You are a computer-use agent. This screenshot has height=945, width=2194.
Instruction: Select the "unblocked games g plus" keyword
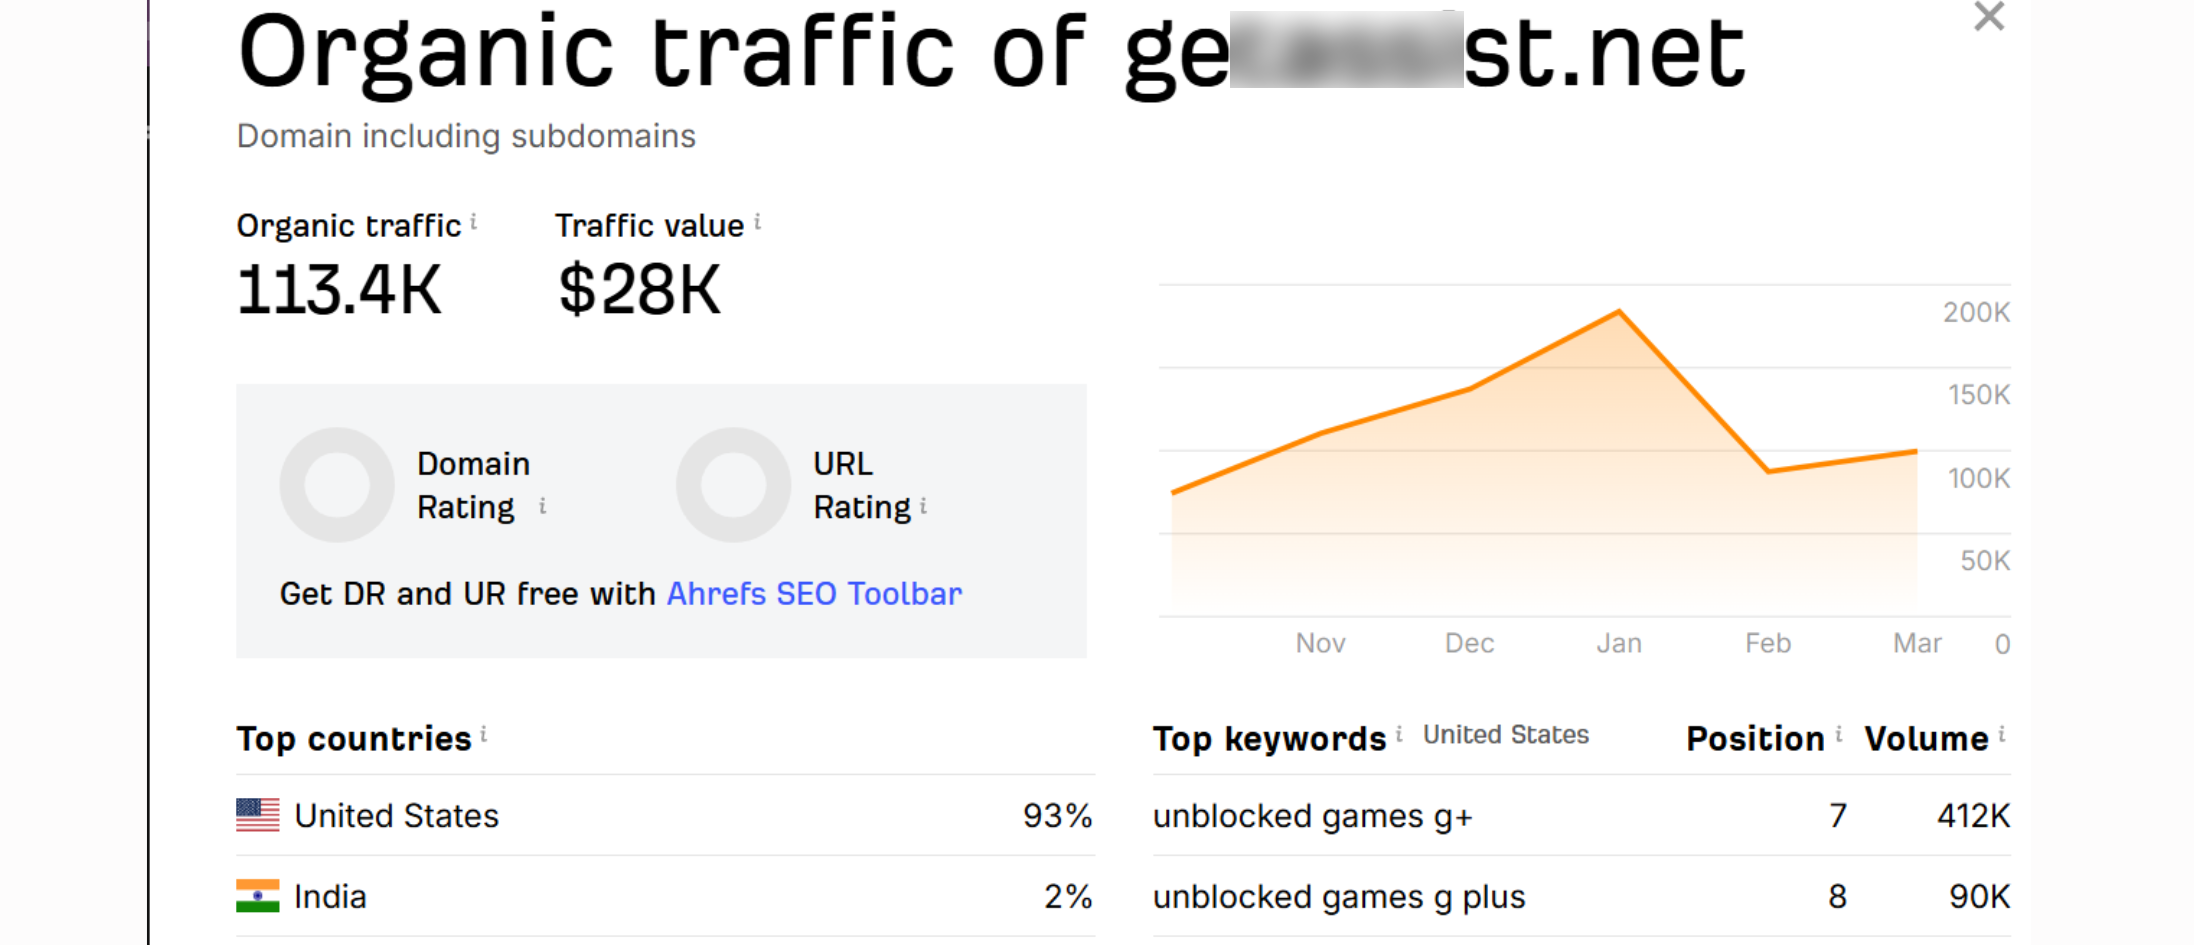click(1339, 897)
